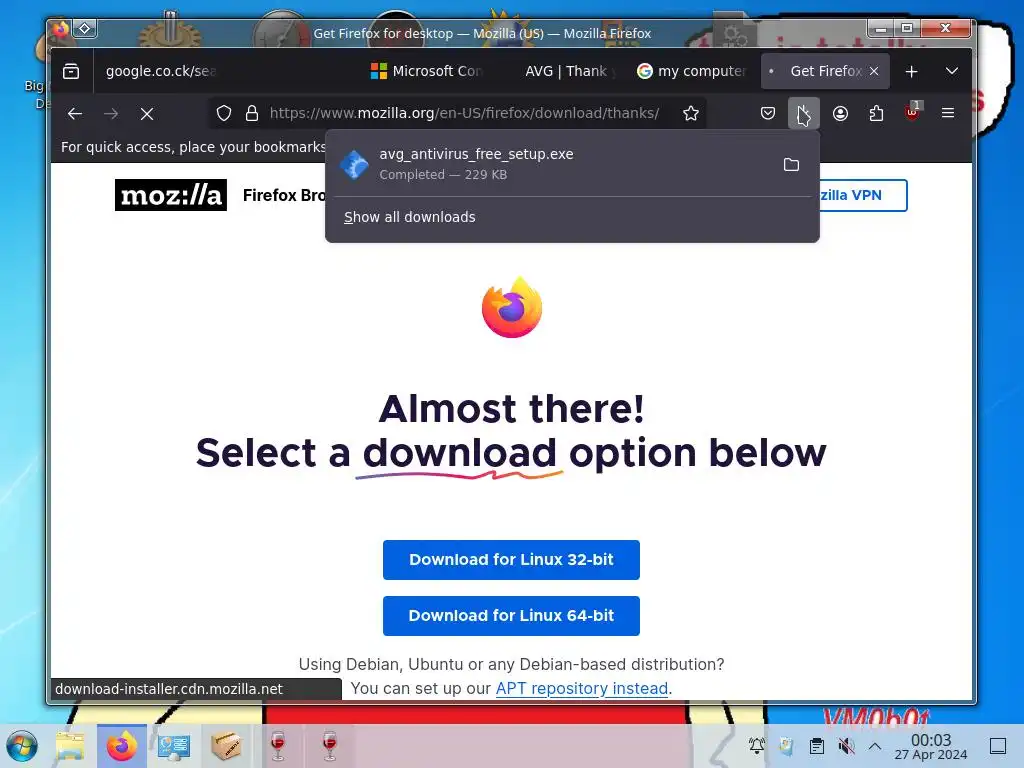Open the Firefox View icon
Screen dimensions: 1024x768
(71, 71)
